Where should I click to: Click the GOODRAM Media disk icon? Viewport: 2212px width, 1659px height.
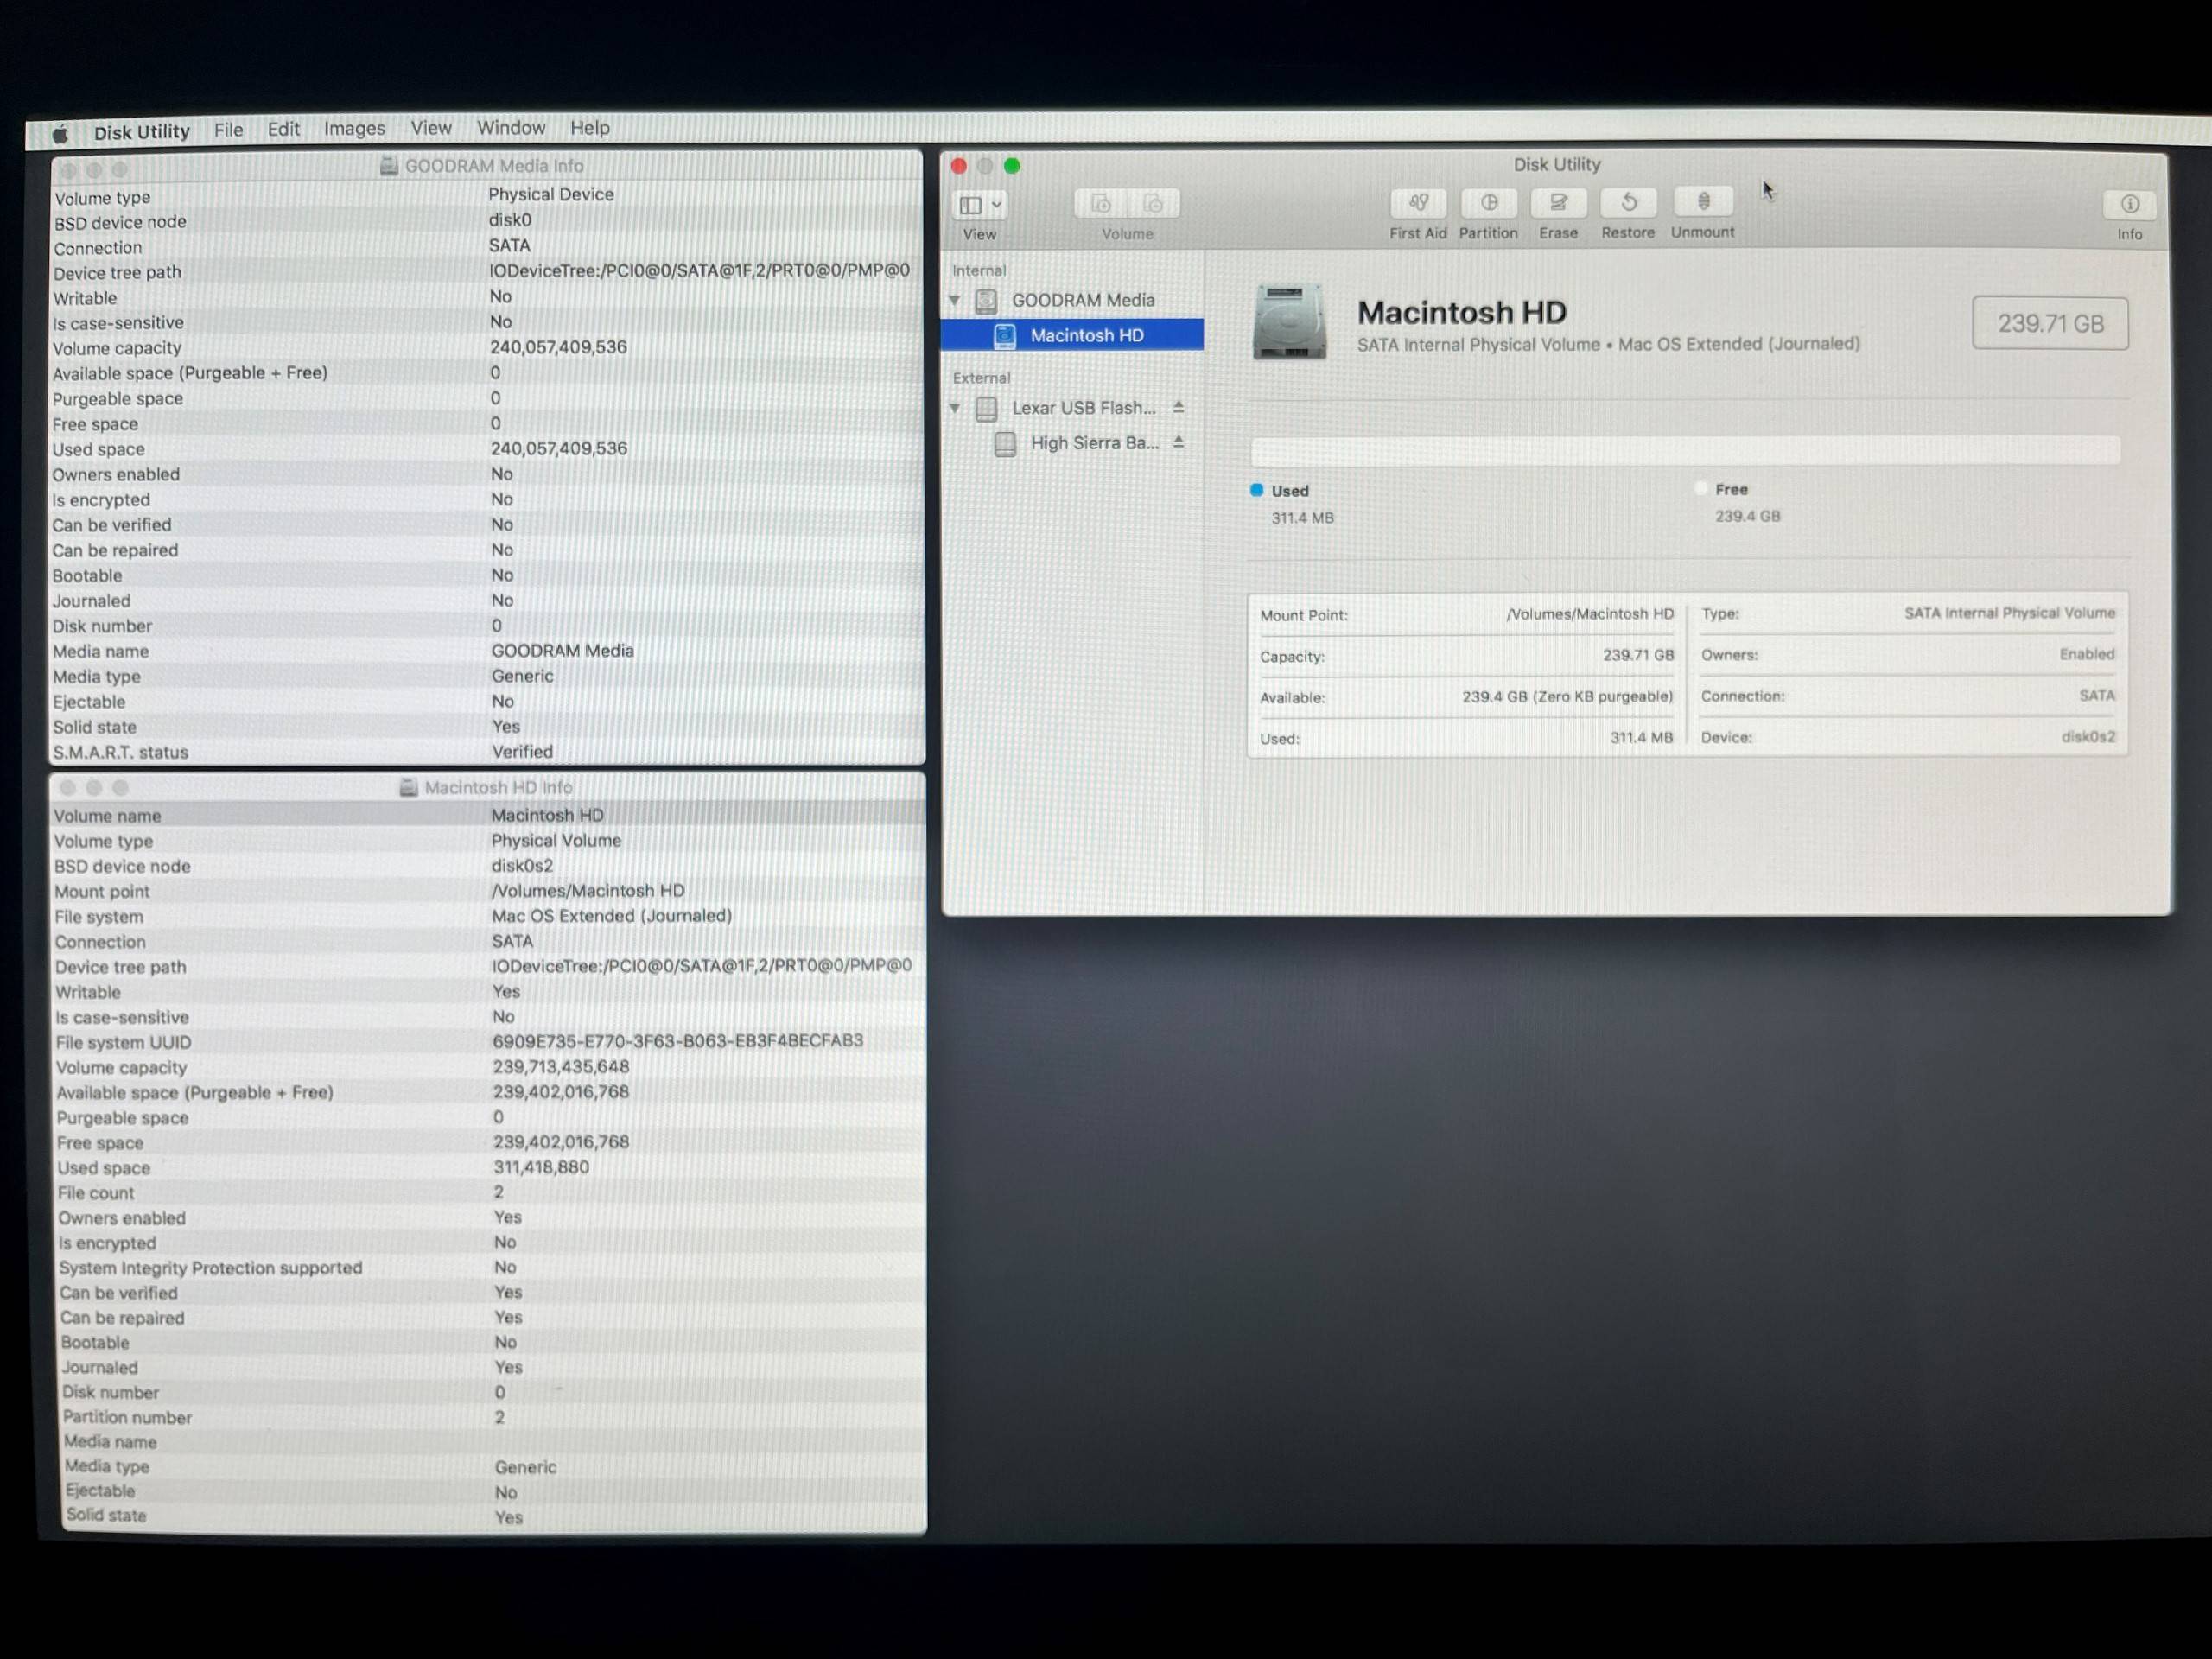point(987,301)
